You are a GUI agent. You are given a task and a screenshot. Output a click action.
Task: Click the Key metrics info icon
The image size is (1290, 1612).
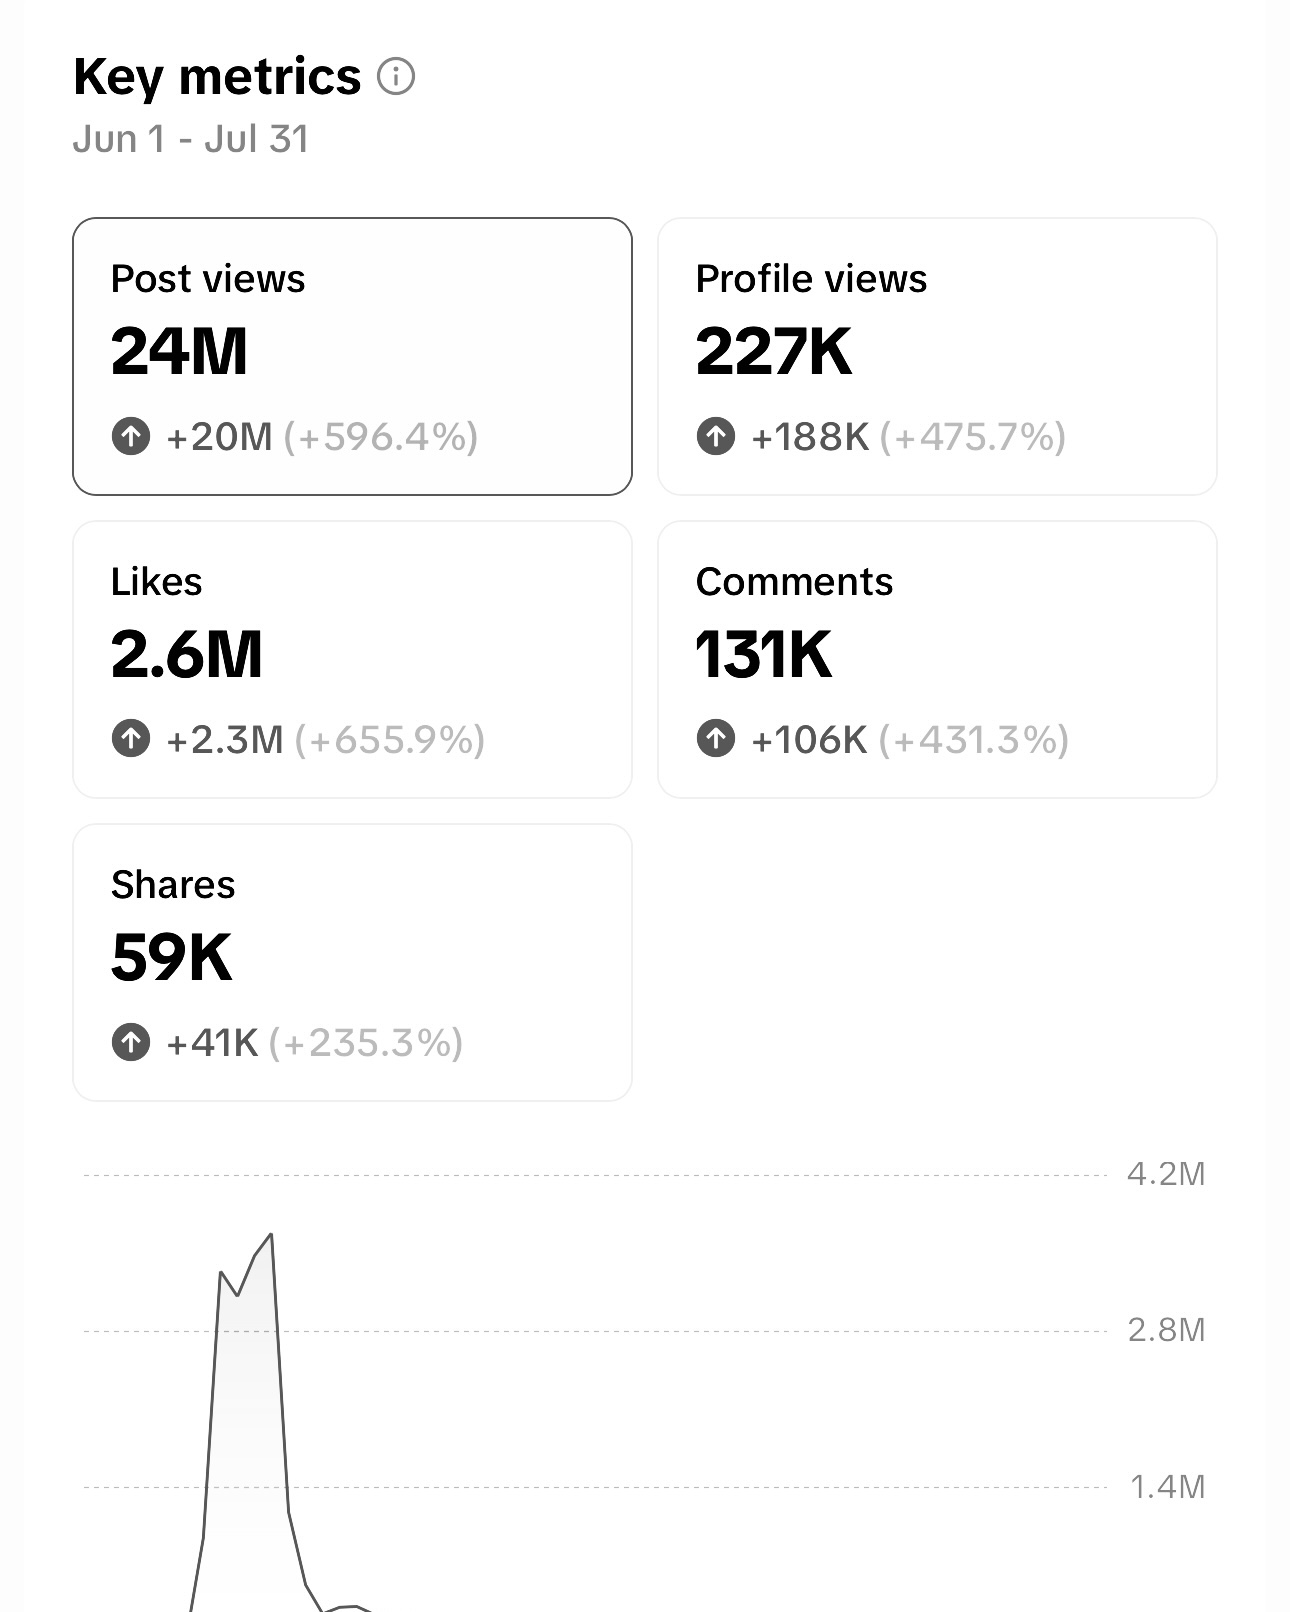point(396,77)
